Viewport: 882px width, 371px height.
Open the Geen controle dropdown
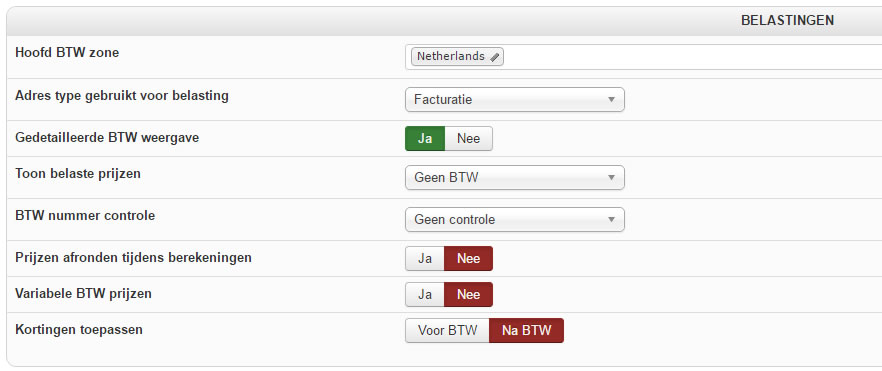click(515, 219)
